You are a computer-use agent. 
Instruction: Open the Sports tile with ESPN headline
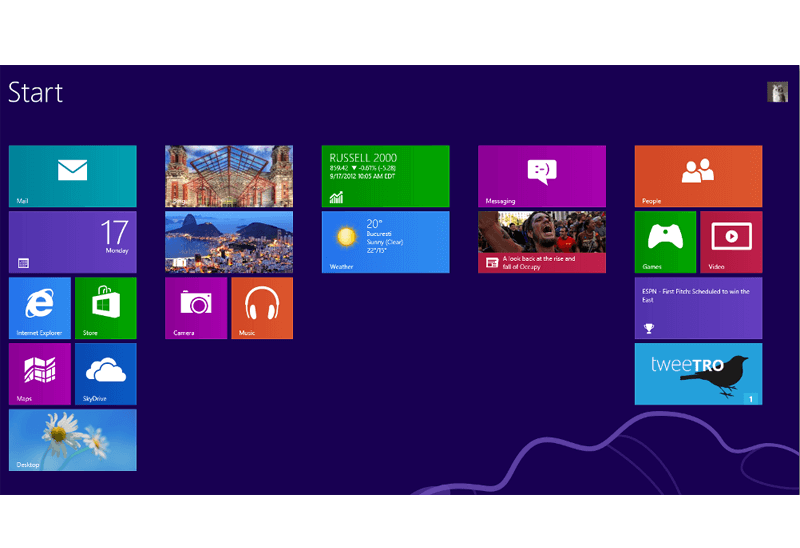point(698,308)
